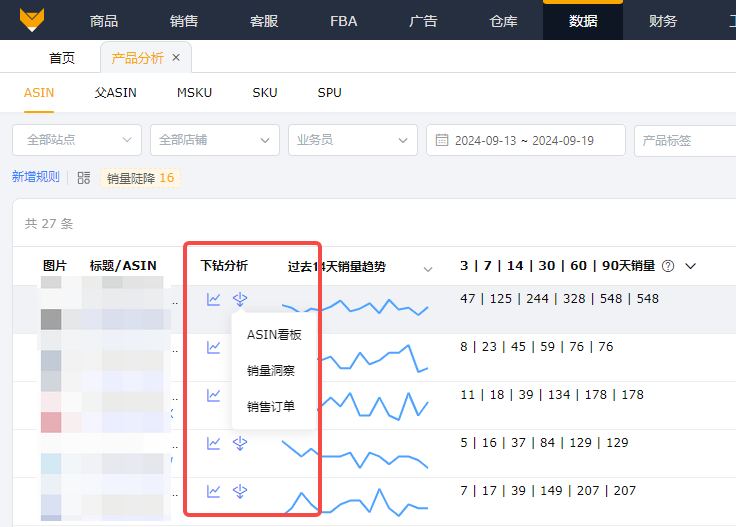Viewport: 736px width, 527px height.
Task: Click the rule grid layout icon
Action: point(84,178)
